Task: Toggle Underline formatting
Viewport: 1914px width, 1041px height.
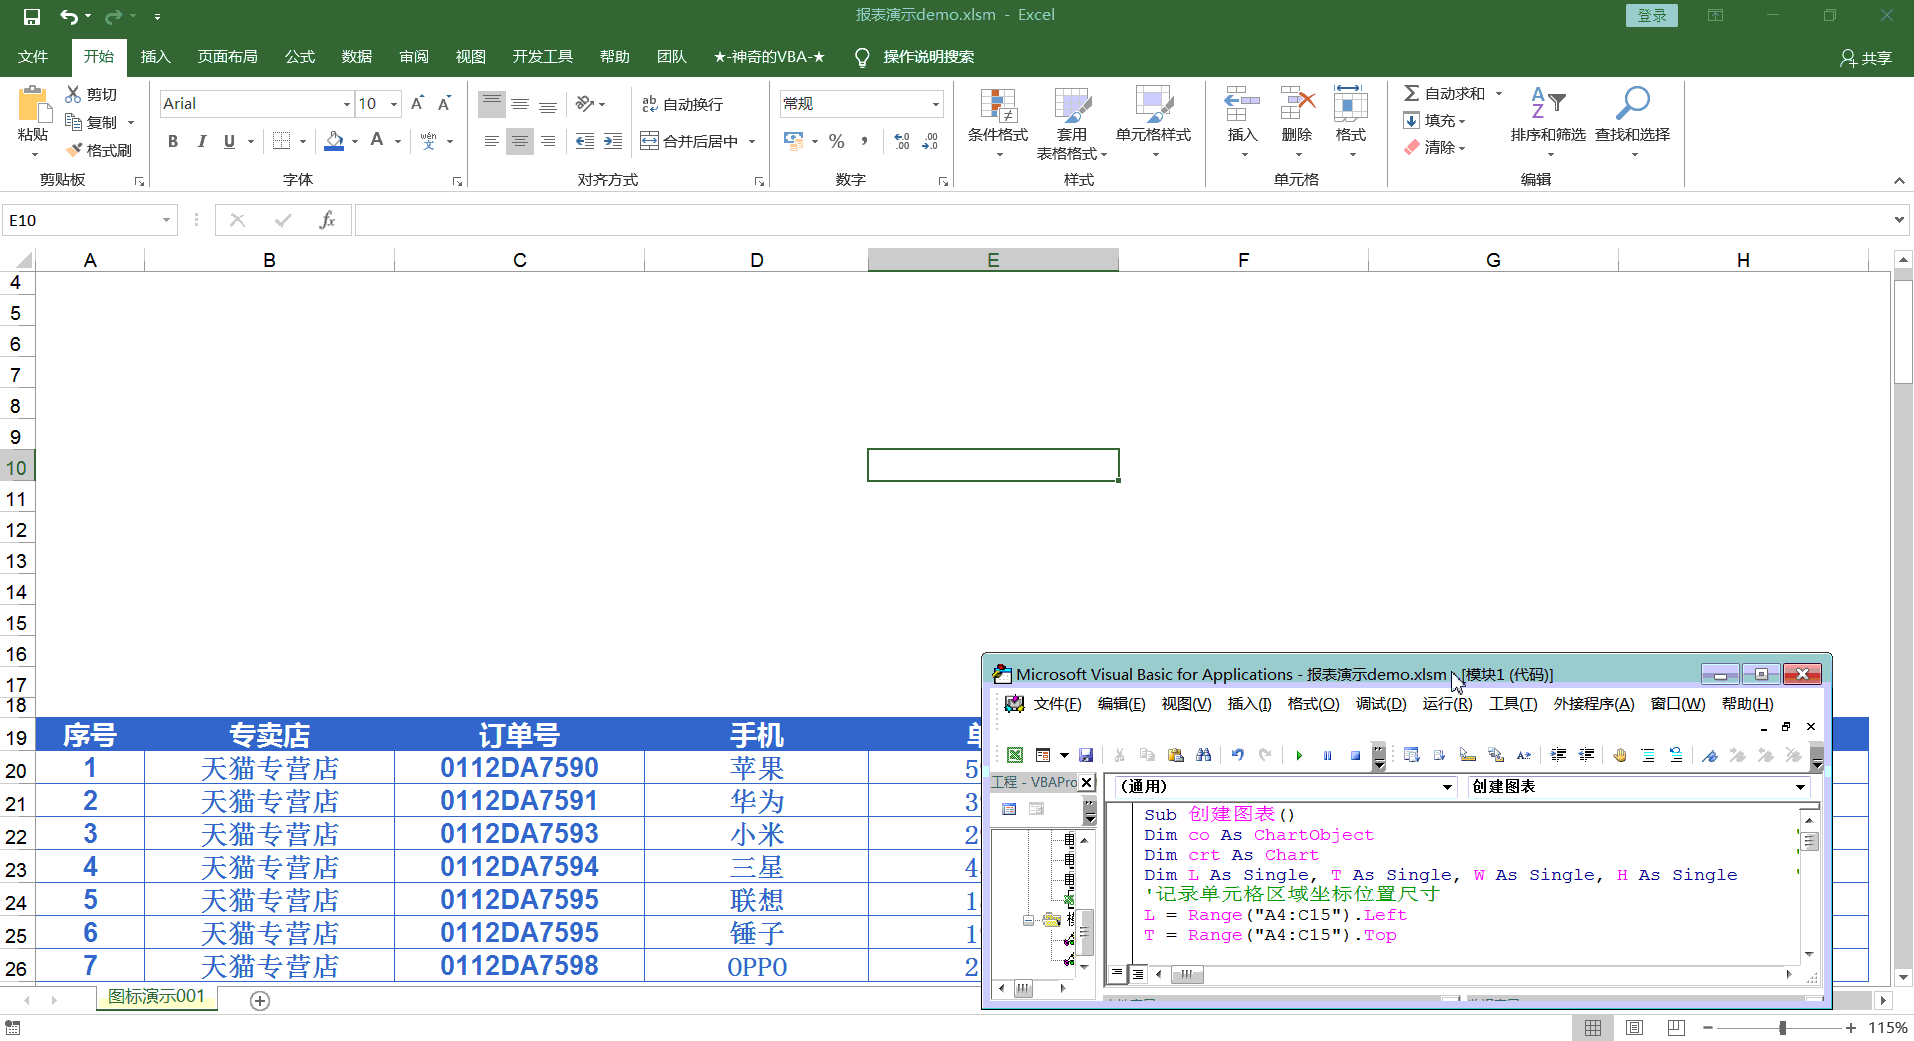Action: coord(229,141)
